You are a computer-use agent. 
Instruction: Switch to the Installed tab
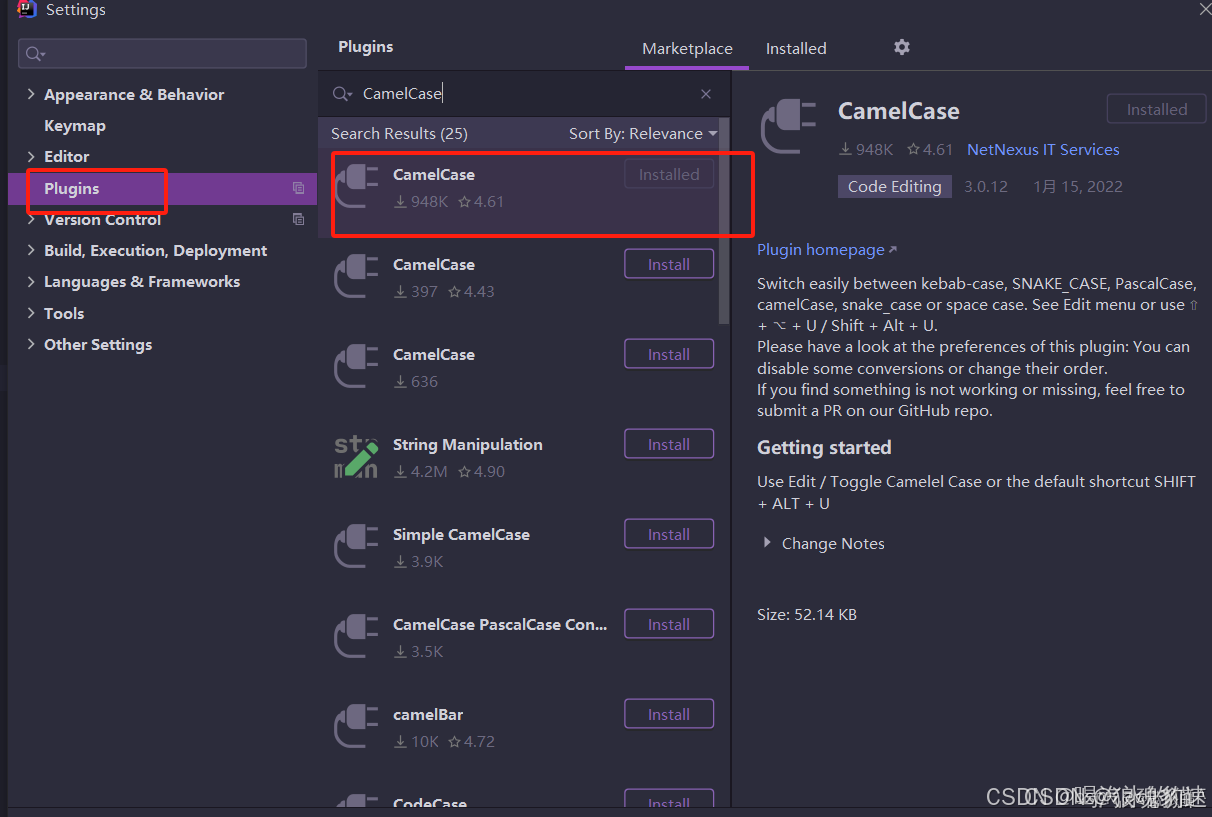[796, 48]
